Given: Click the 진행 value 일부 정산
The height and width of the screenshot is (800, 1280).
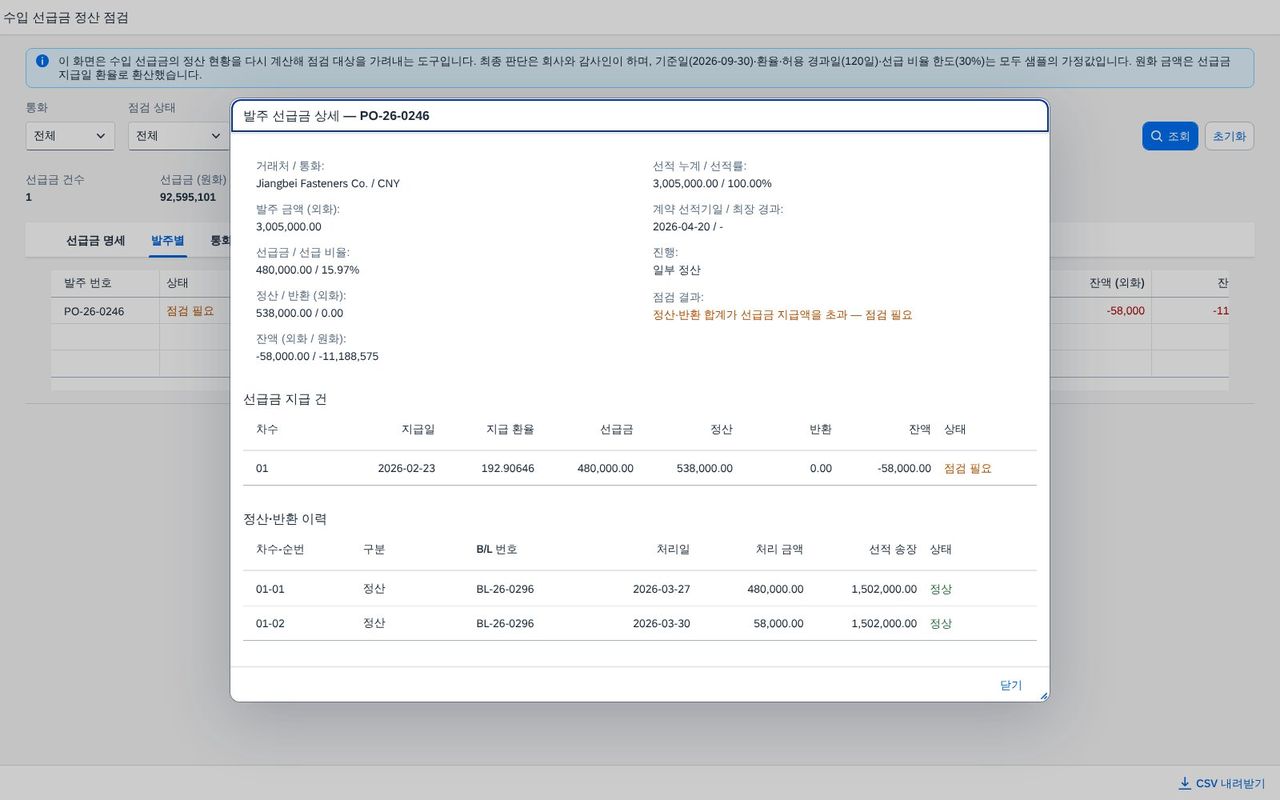Looking at the screenshot, I should click(x=677, y=270).
